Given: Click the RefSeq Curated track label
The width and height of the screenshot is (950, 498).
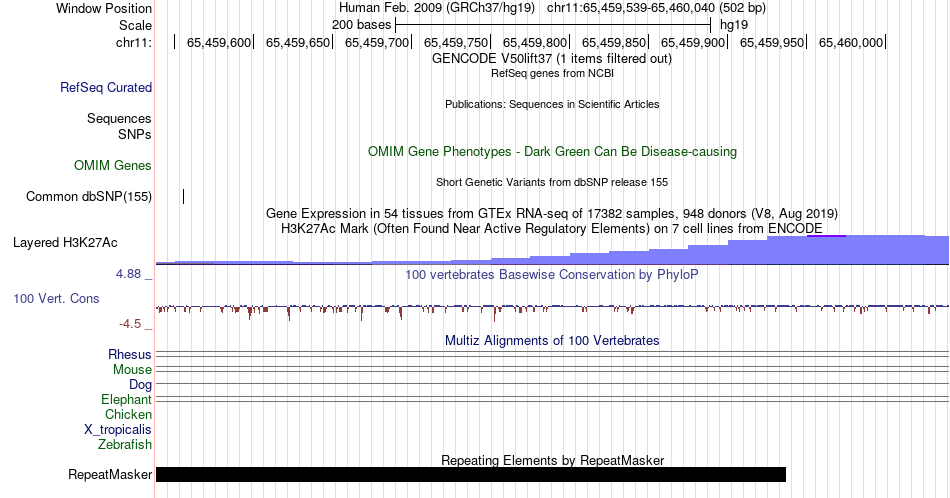Looking at the screenshot, I should 106,87.
